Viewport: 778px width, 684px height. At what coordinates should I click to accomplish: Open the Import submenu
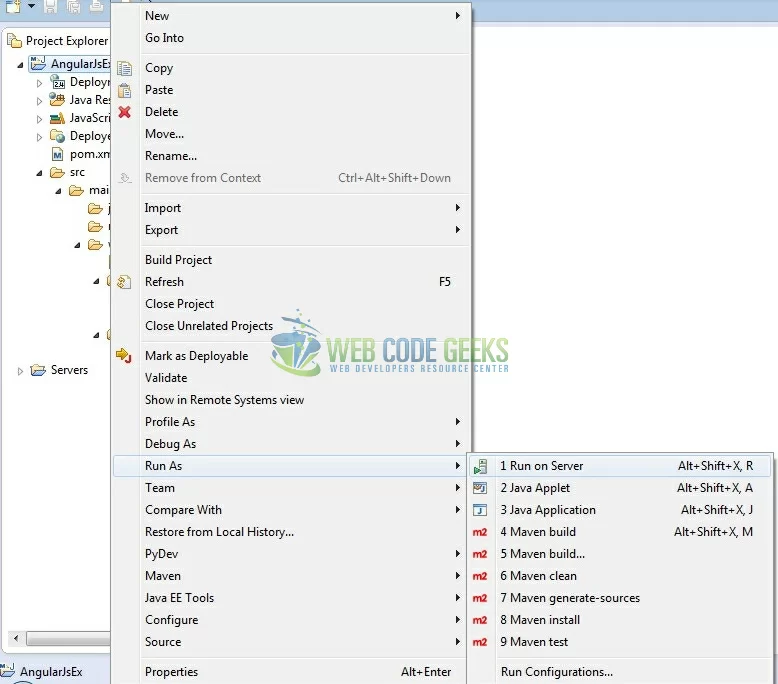coord(292,208)
